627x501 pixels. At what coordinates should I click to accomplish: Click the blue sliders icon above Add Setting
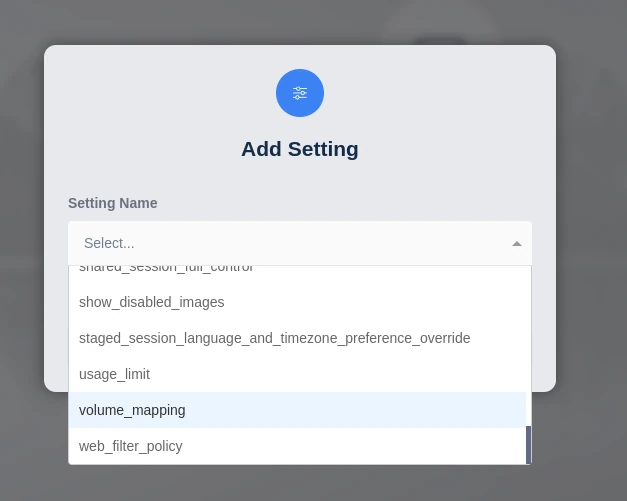click(300, 93)
